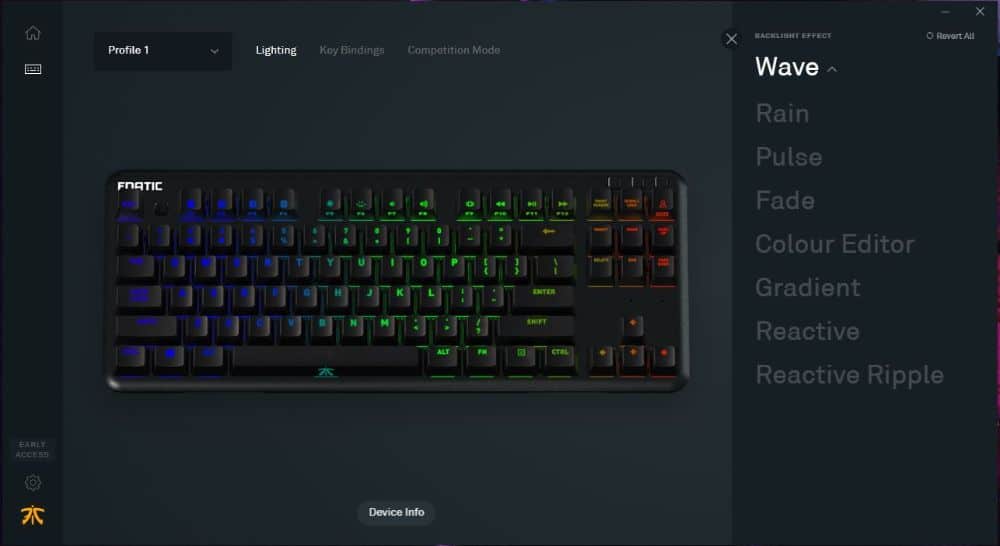Select the keyboard device icon in sidebar

click(x=33, y=69)
